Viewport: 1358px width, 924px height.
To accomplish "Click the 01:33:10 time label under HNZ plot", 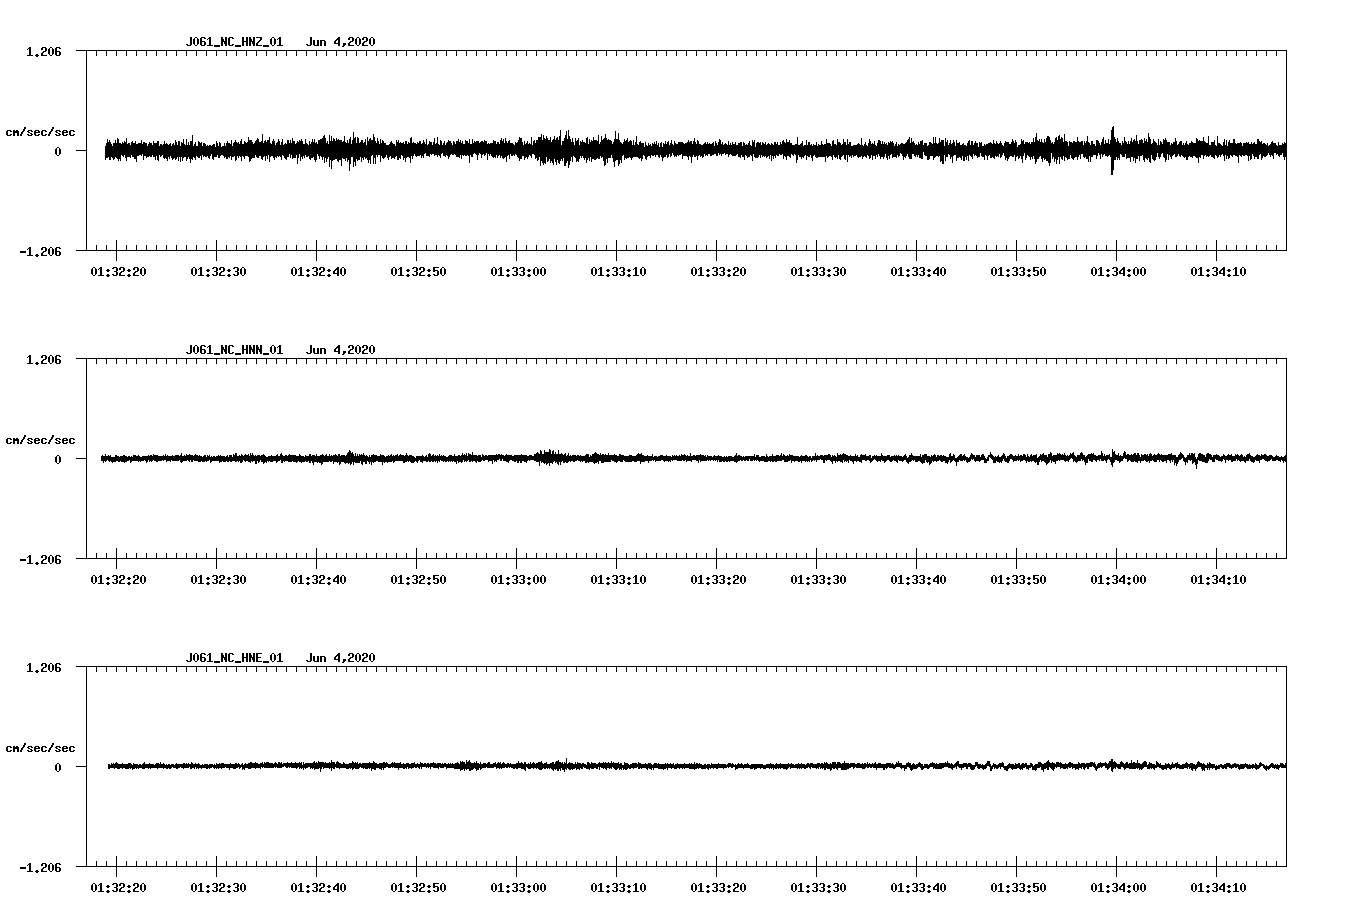I will 618,272.
